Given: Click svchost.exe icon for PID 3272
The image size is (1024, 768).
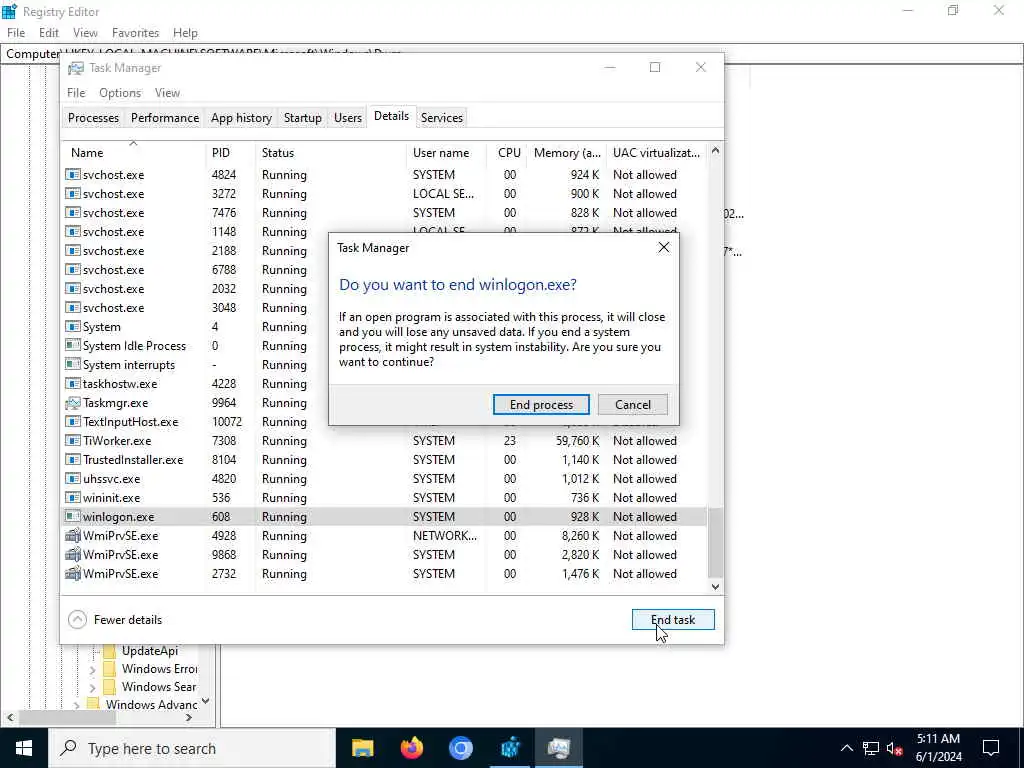Looking at the screenshot, I should pos(73,194).
